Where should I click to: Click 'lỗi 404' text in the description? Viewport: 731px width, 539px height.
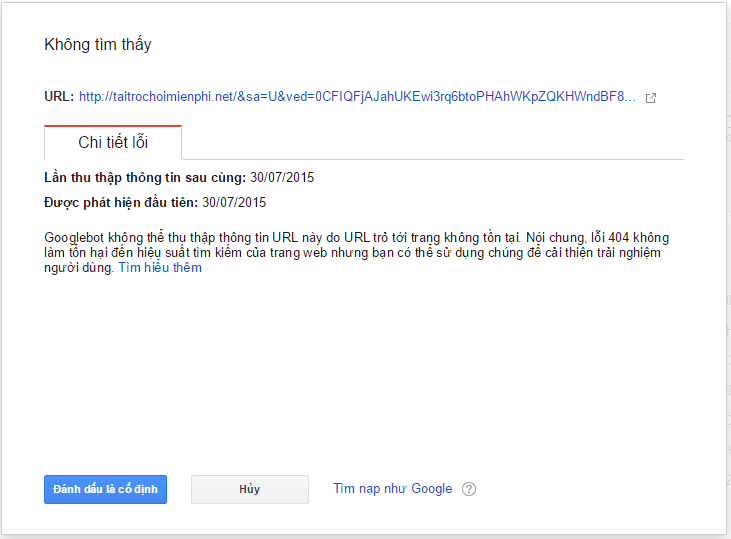610,238
